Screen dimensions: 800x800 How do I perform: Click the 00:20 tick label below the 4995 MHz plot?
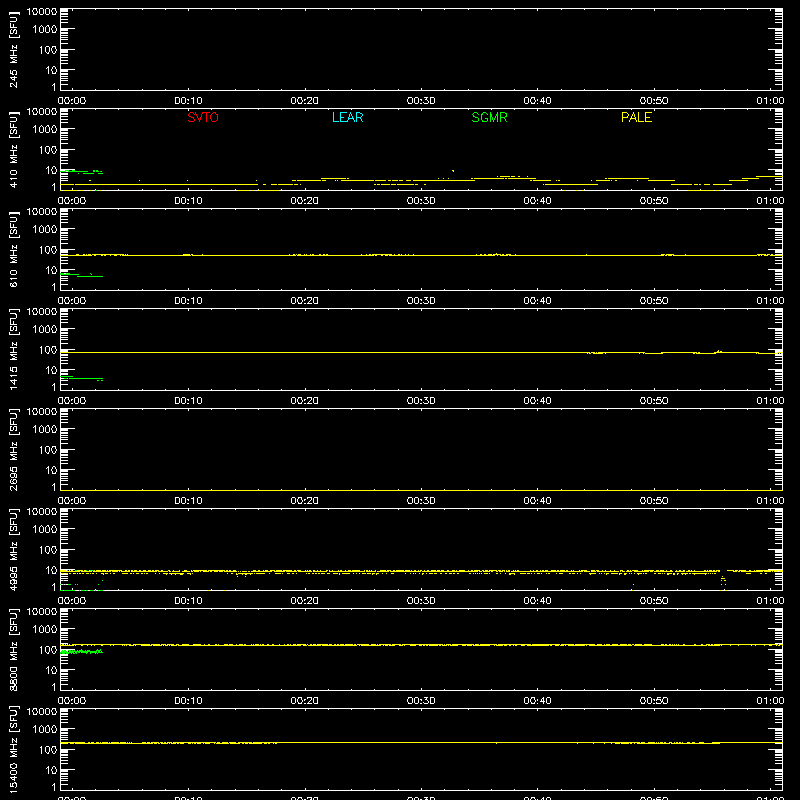[305, 601]
